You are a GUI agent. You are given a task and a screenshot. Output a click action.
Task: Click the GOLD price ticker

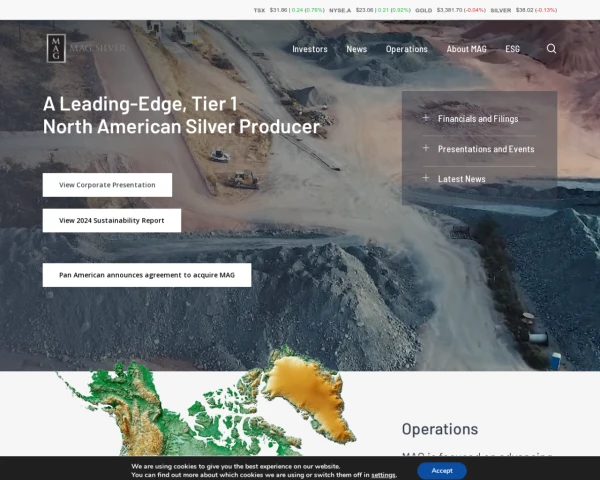pyautogui.click(x=450, y=10)
